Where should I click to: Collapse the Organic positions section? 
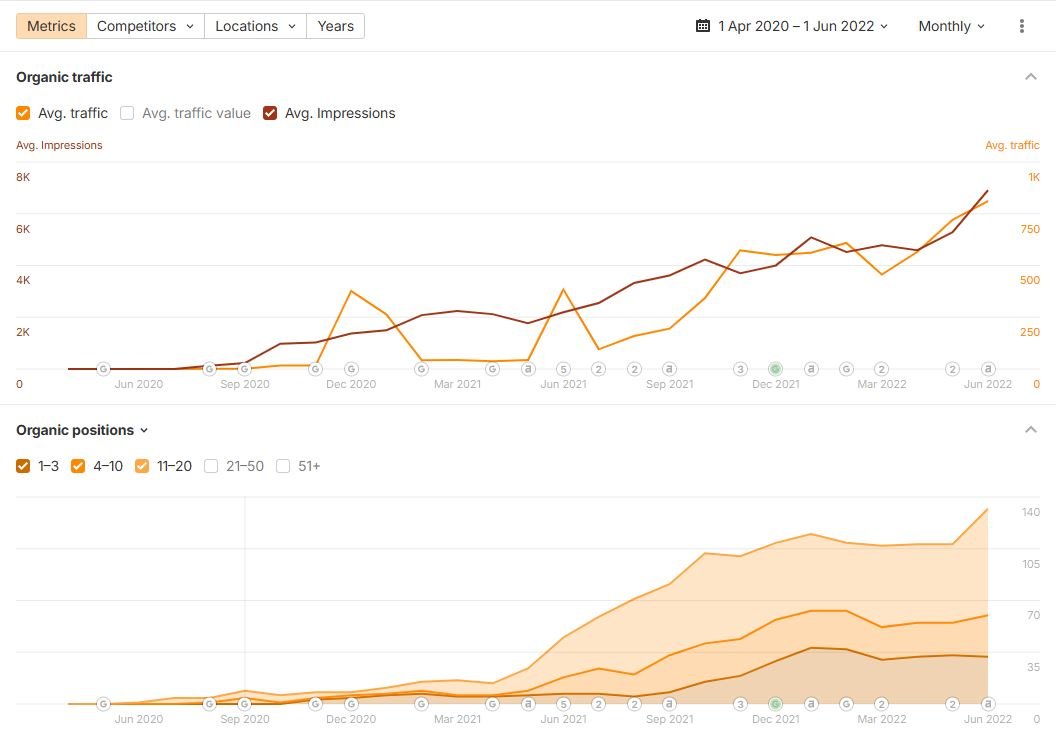tap(1031, 430)
